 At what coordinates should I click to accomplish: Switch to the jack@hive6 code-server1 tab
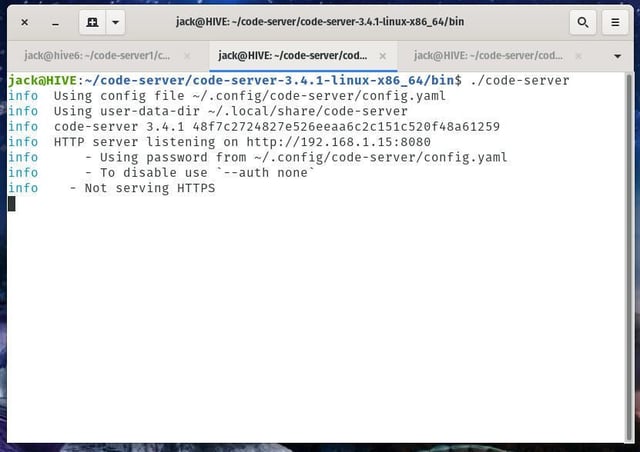(97, 56)
